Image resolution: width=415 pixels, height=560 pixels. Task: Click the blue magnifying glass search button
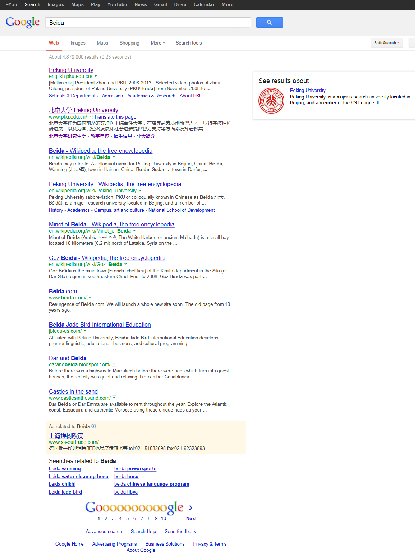(x=269, y=22)
